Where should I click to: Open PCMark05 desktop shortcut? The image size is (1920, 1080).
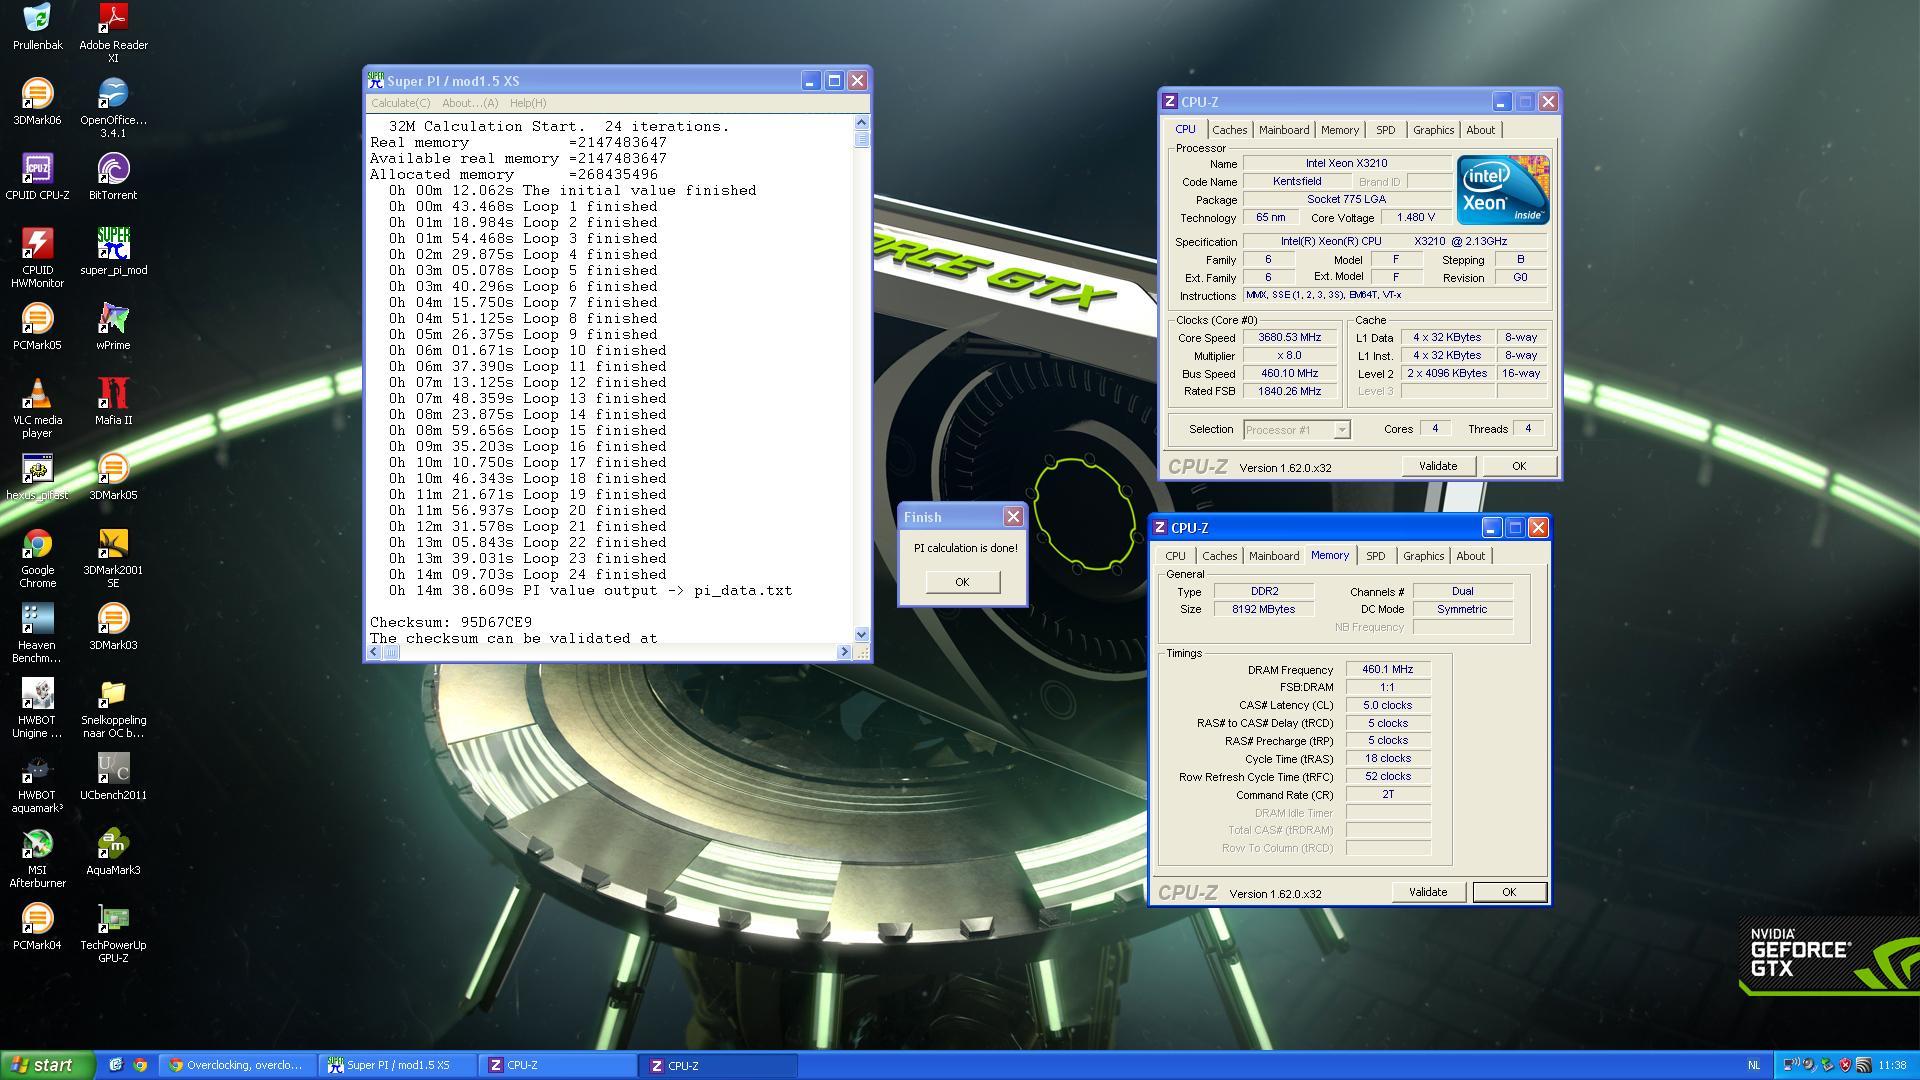click(37, 326)
